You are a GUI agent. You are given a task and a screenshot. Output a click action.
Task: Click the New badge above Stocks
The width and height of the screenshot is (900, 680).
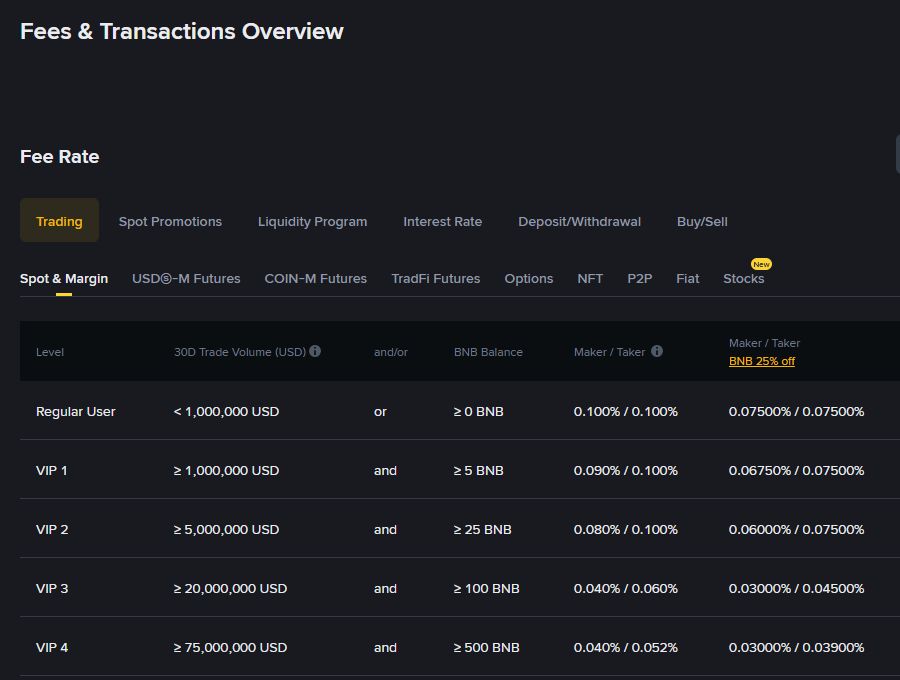[x=761, y=264]
